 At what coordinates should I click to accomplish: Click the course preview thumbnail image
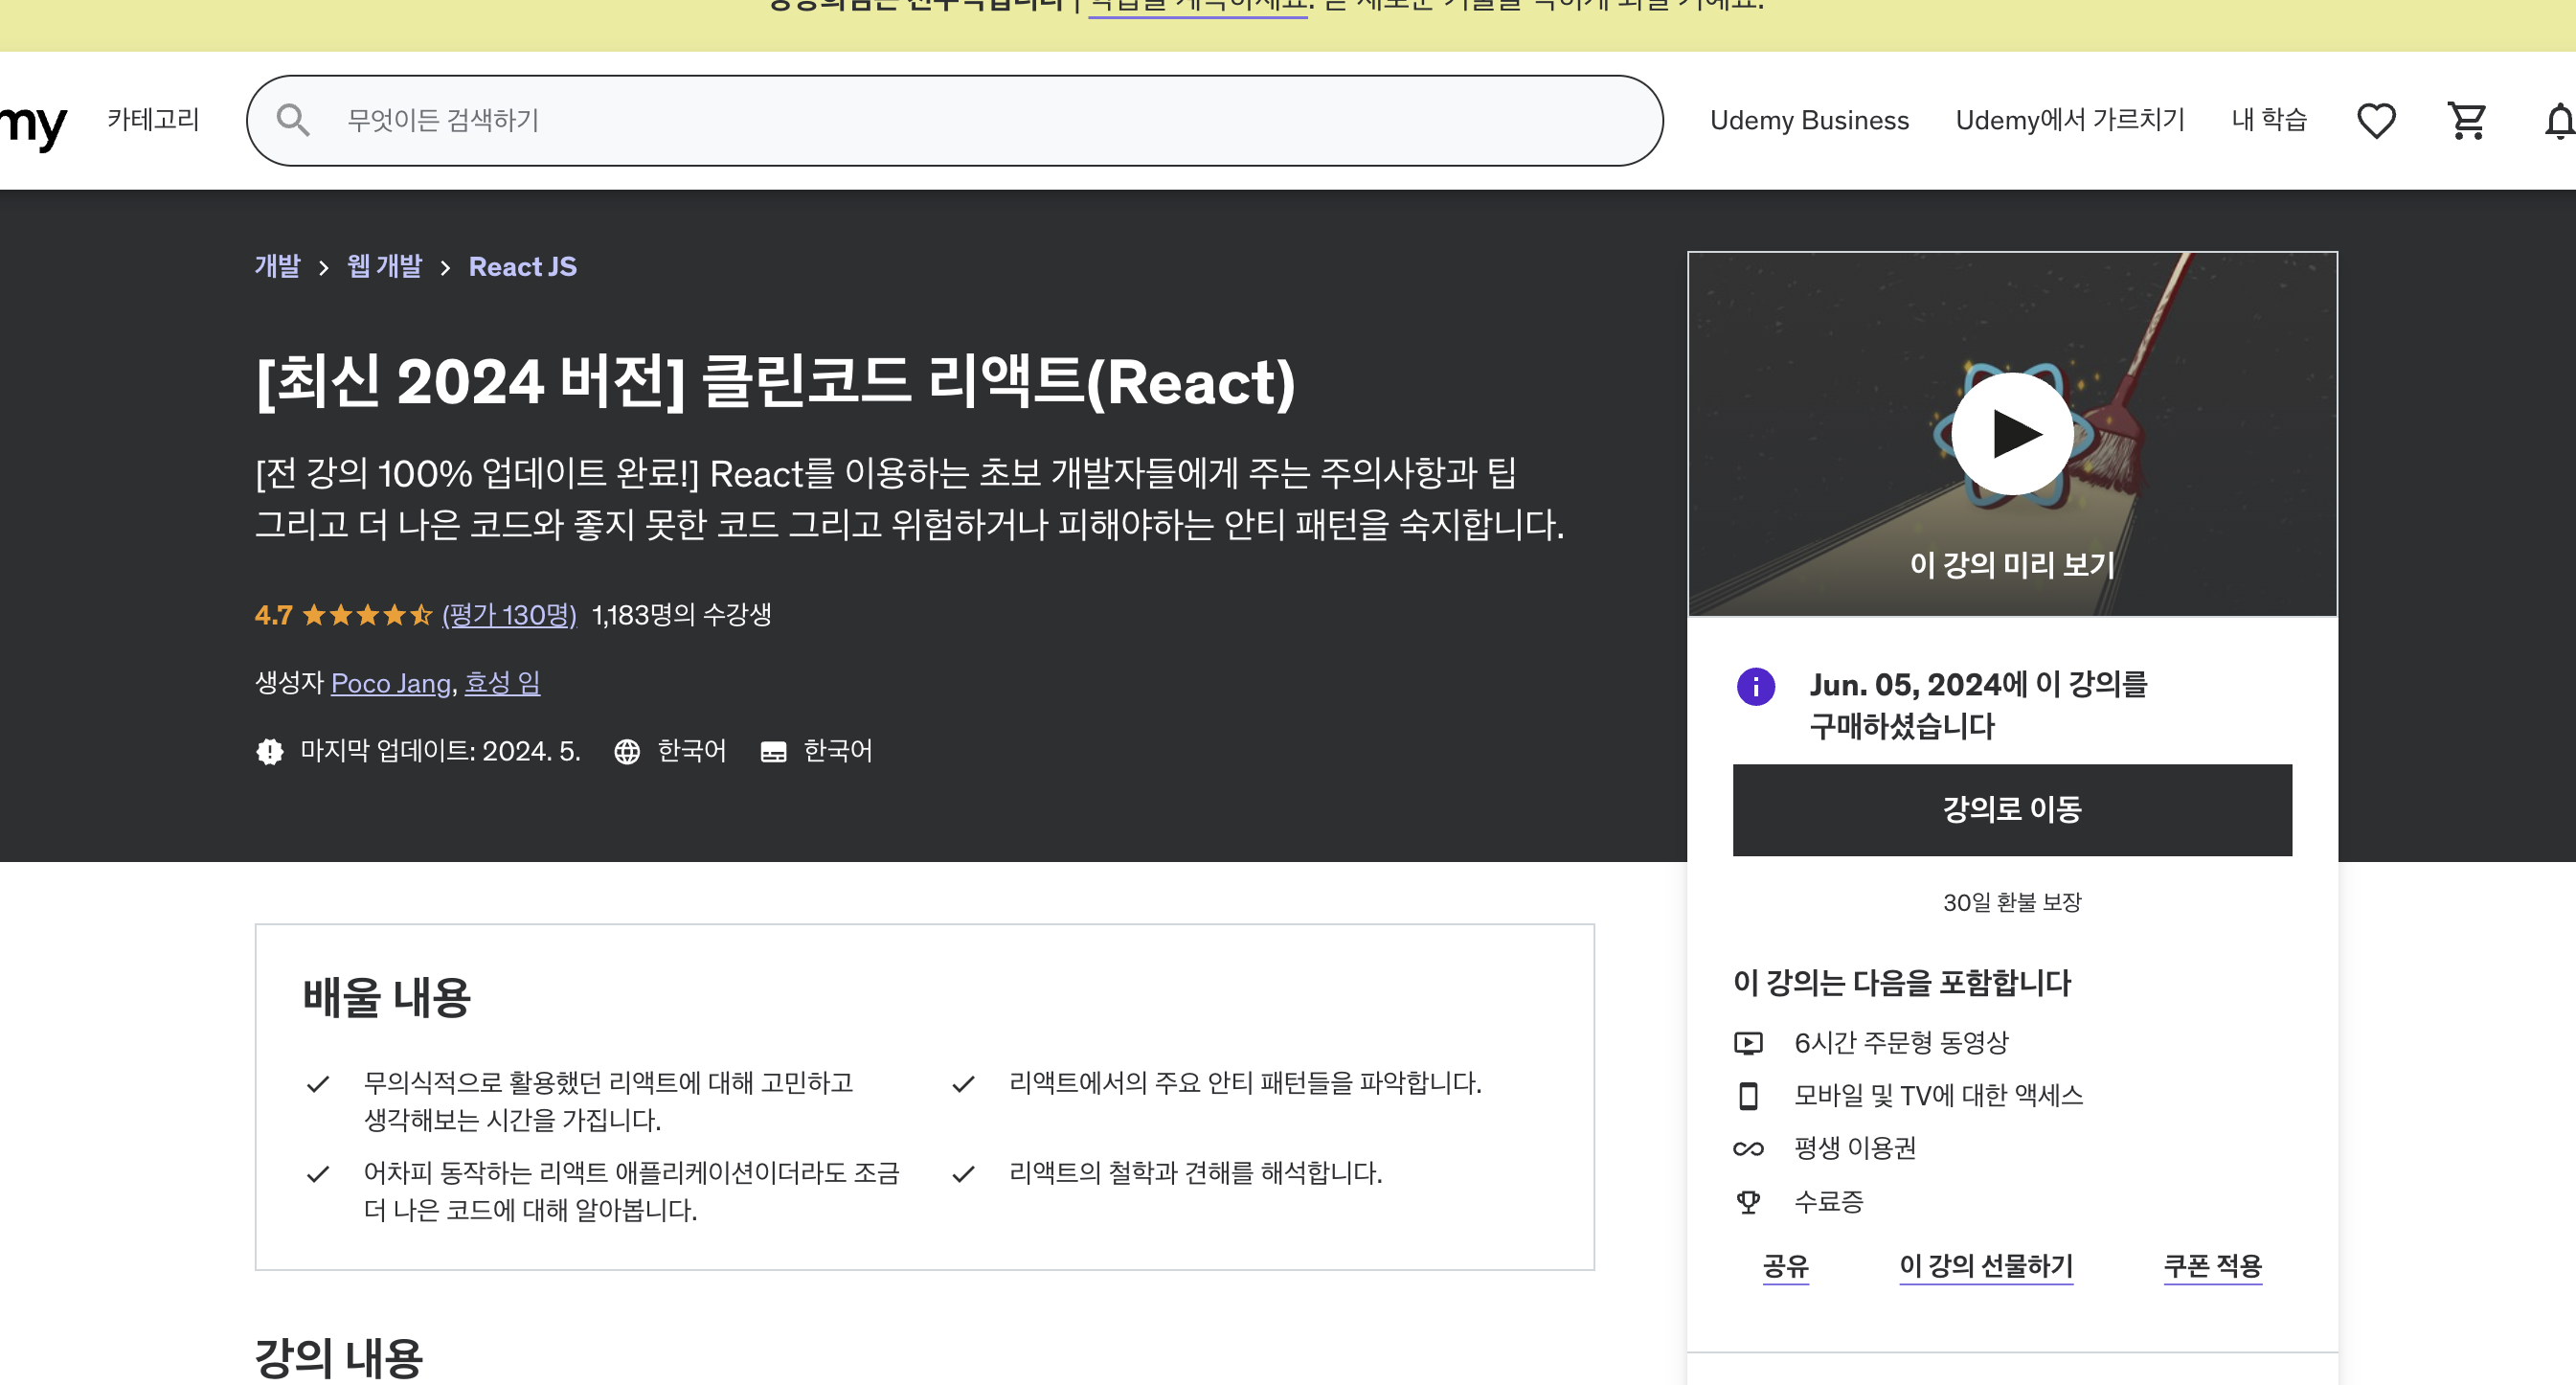2012,434
